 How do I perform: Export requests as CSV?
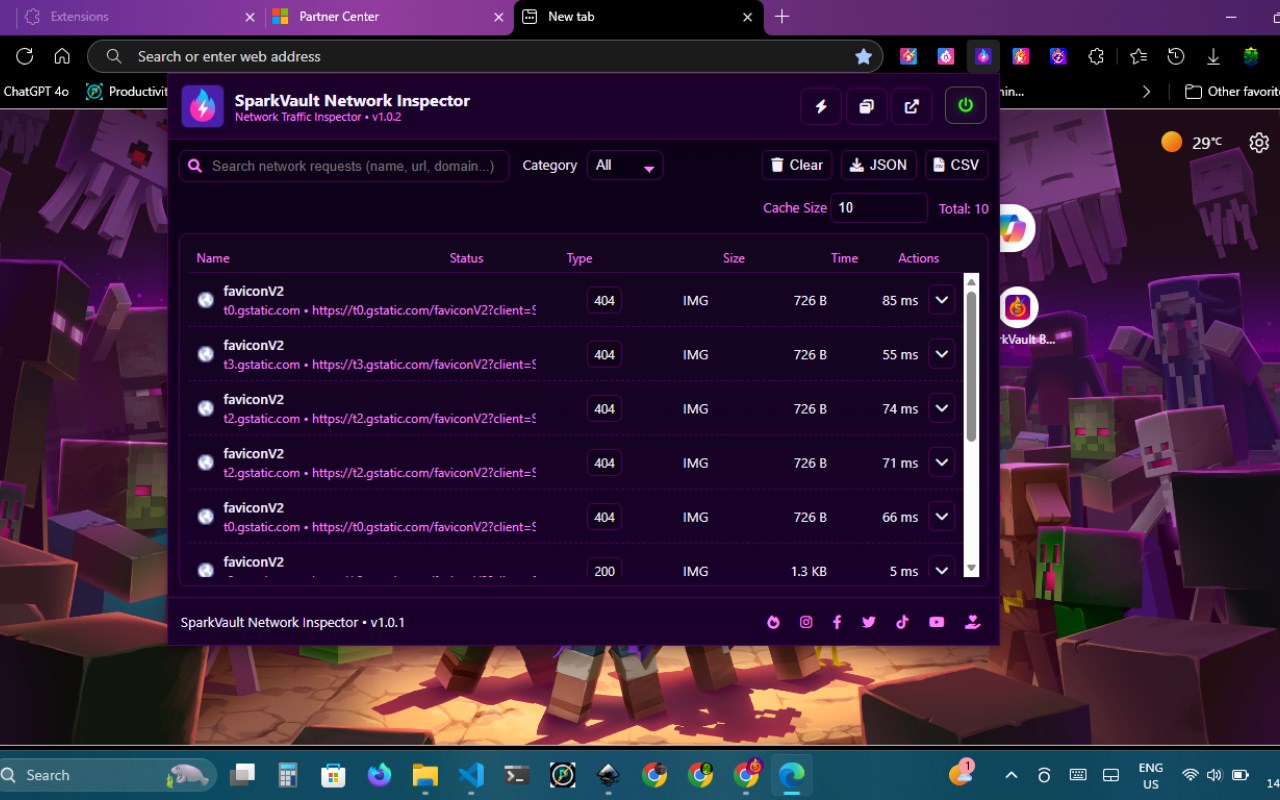point(956,165)
